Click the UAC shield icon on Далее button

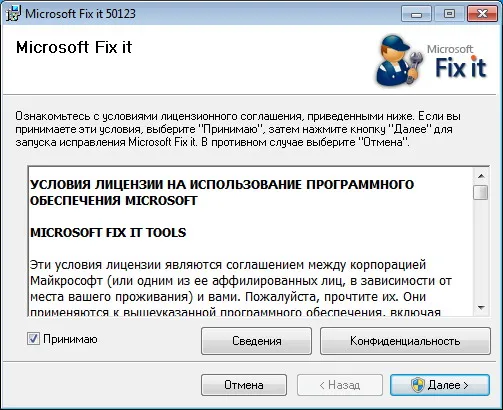[418, 385]
